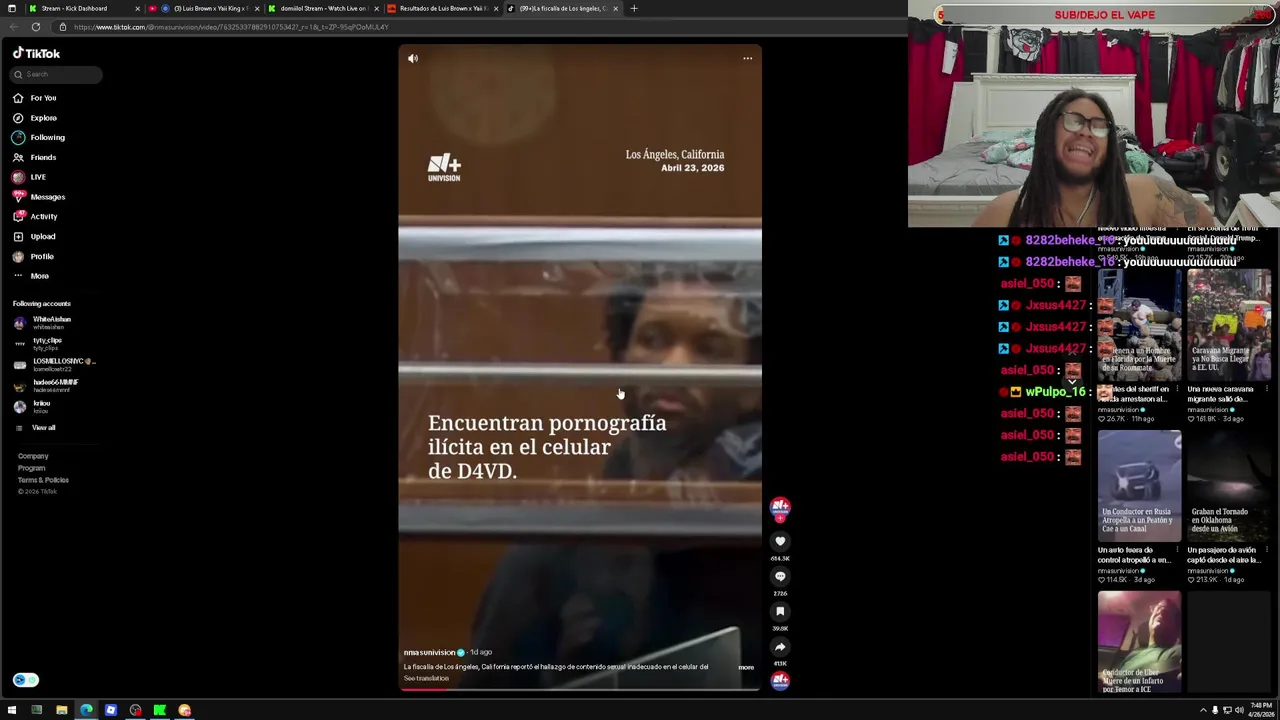Expand caption with 'more'
1280x720 pixels.
coord(746,667)
